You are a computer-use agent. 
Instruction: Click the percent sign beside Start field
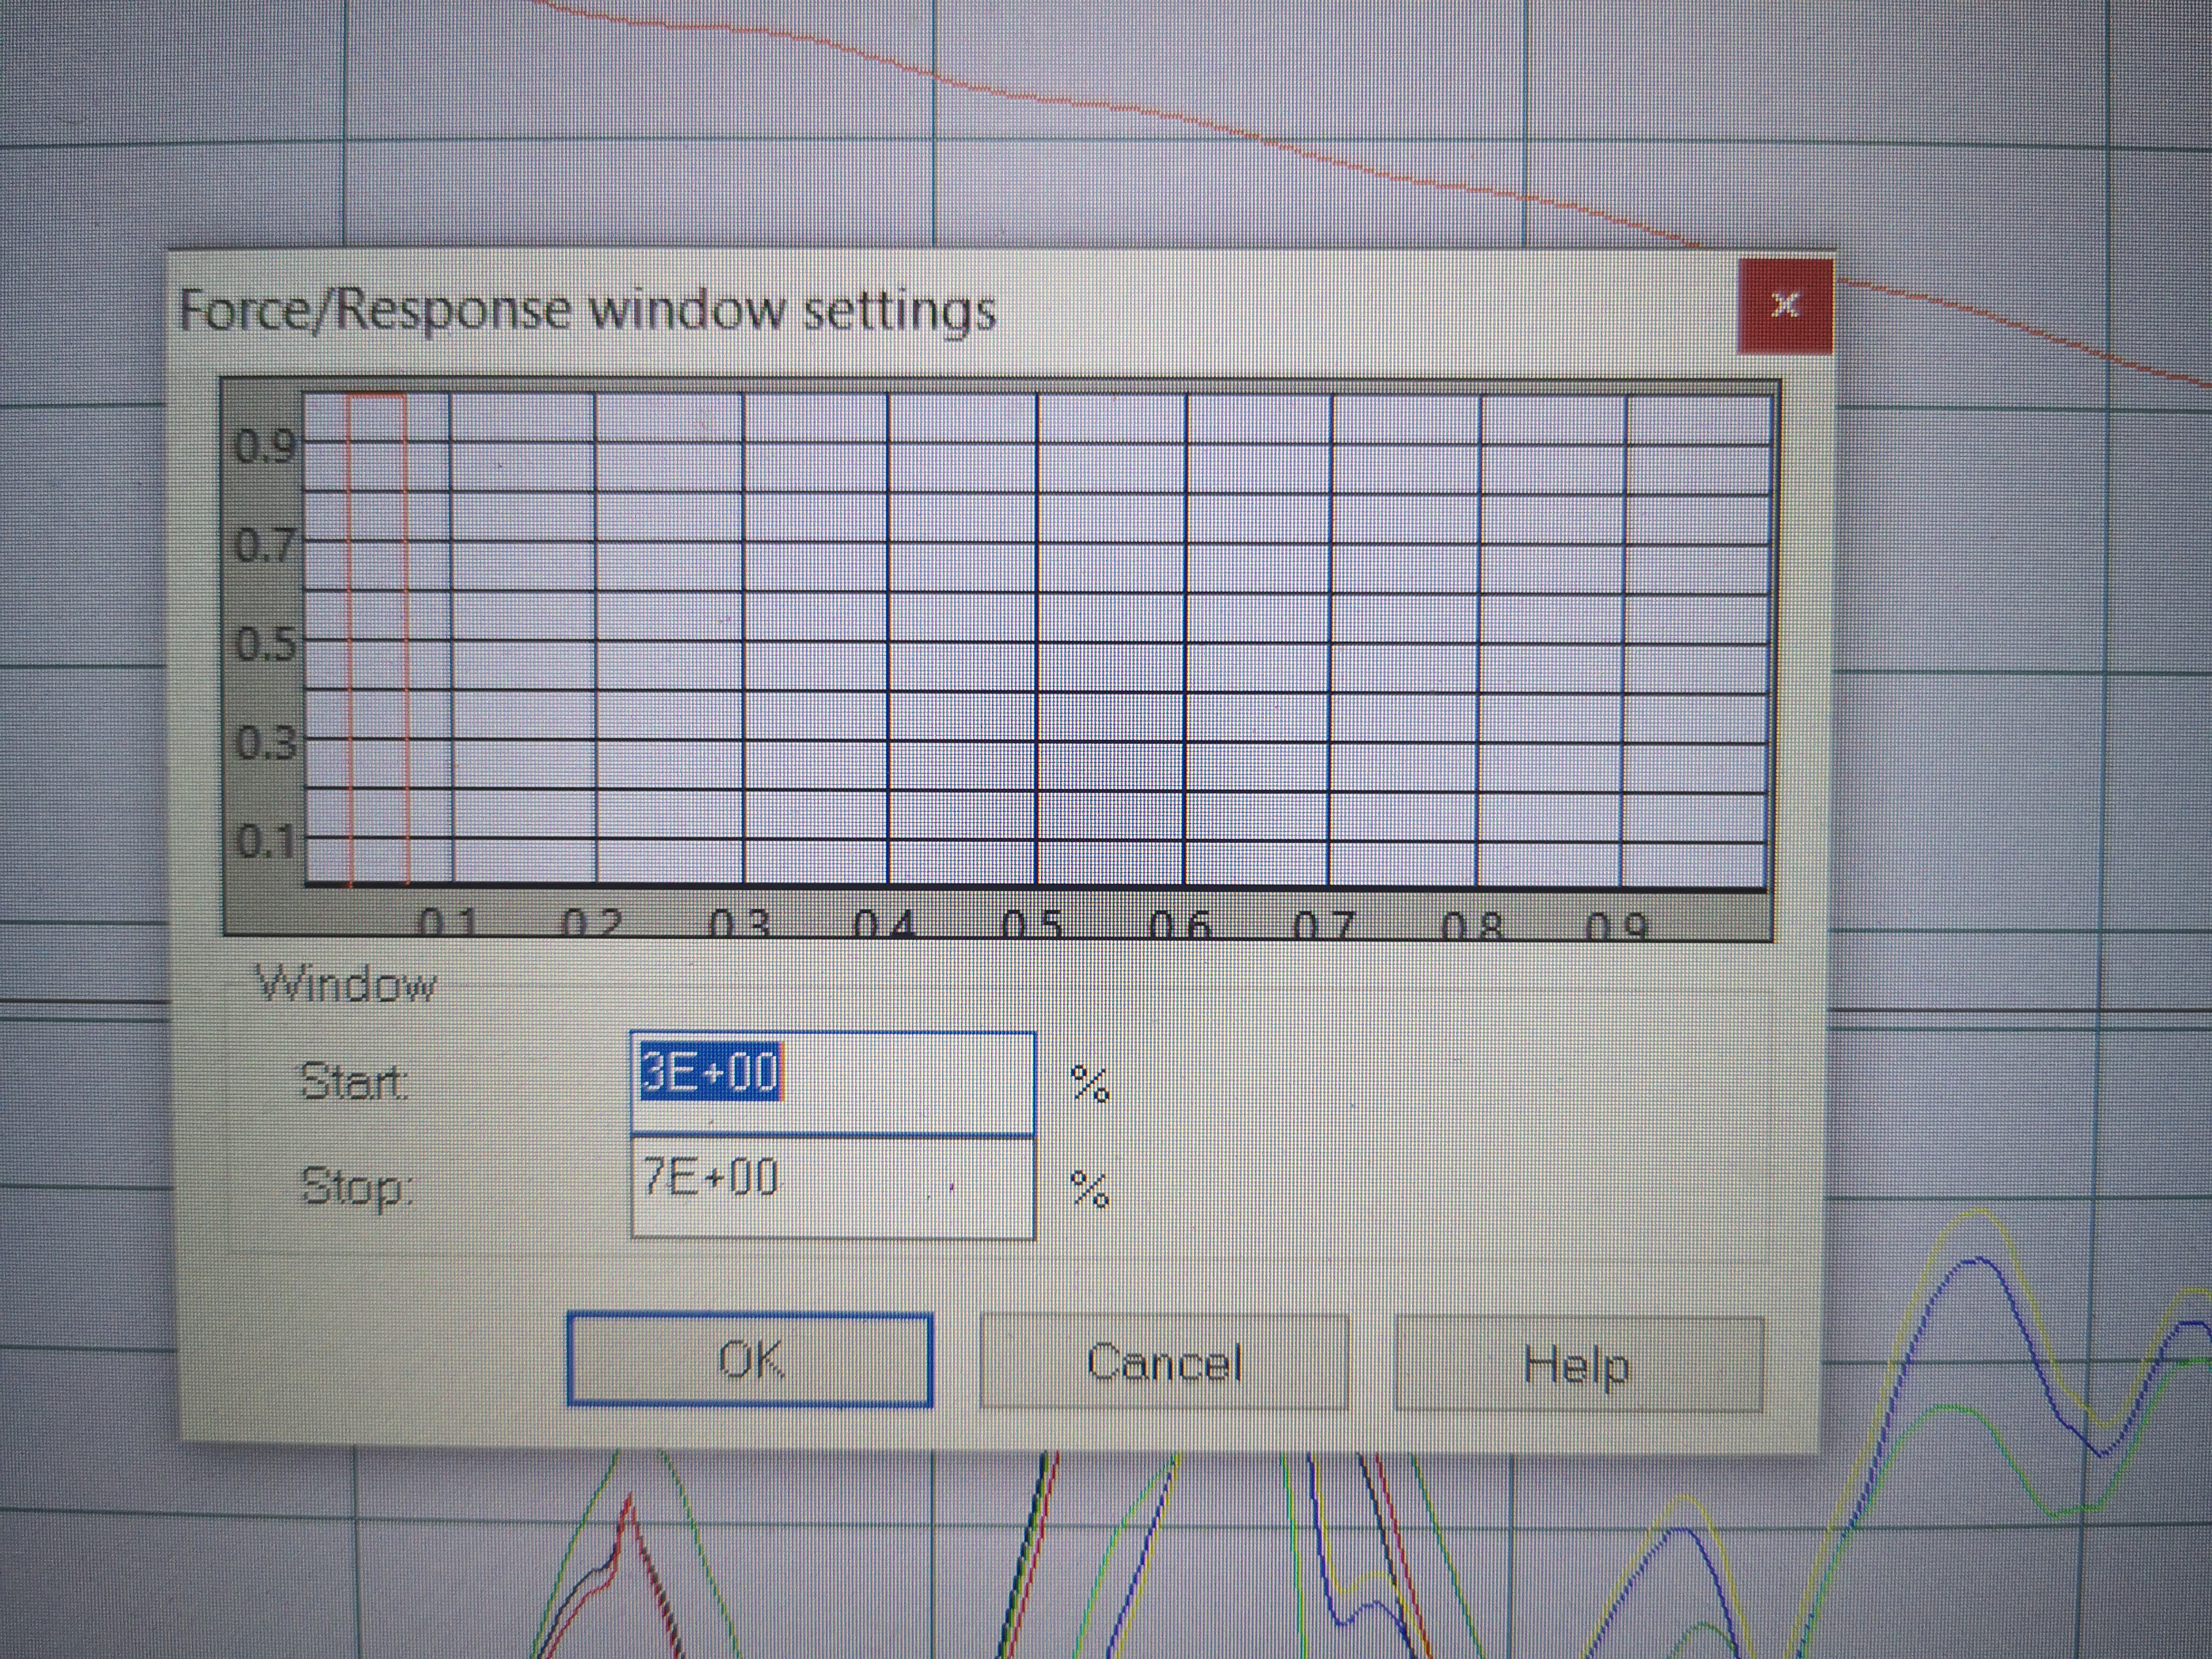click(1090, 1084)
